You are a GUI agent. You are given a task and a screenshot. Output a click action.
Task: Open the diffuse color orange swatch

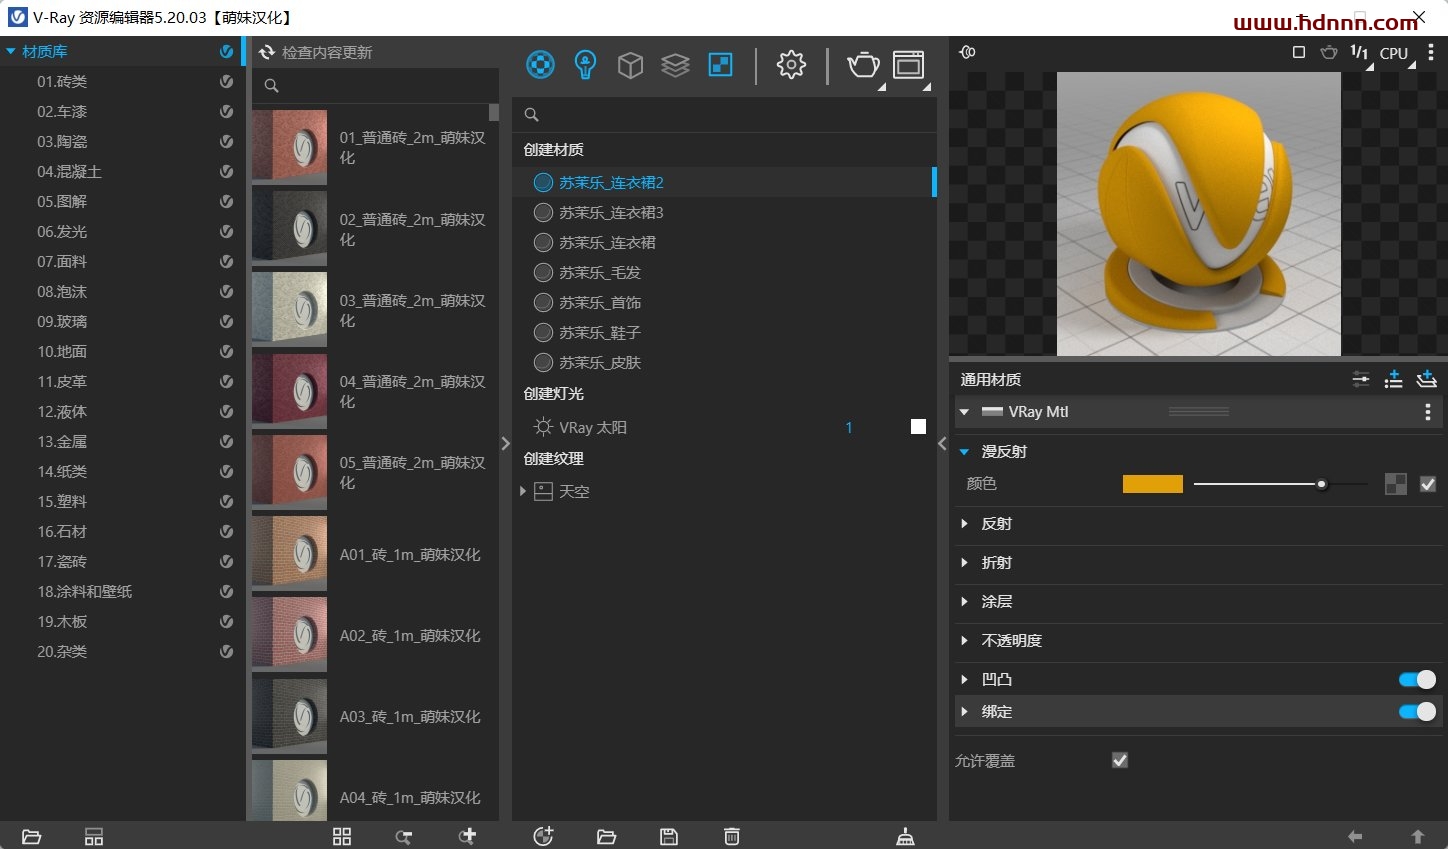click(1152, 484)
